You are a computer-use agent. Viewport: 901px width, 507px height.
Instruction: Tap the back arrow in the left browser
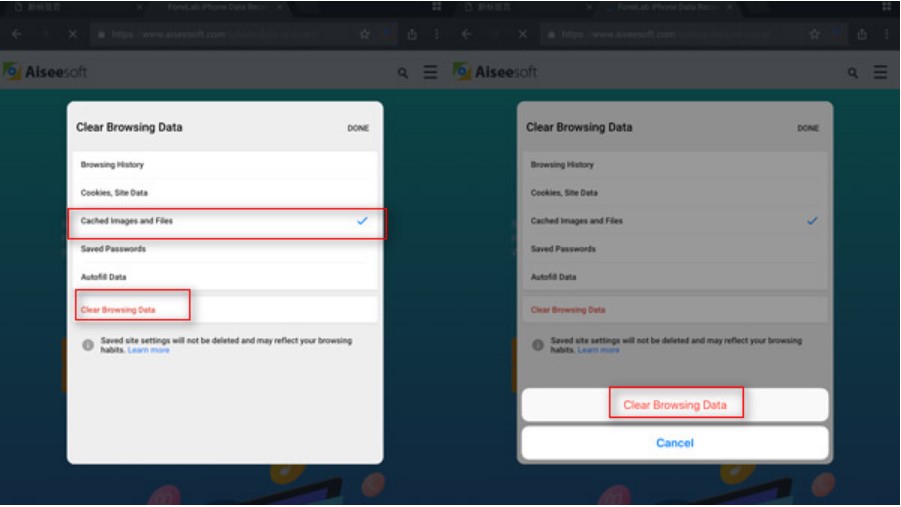pos(16,34)
